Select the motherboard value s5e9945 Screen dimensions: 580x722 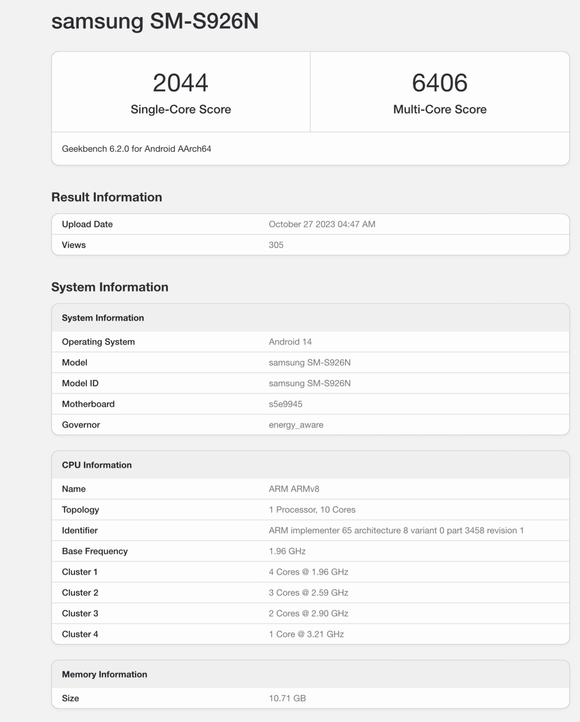pyautogui.click(x=285, y=404)
